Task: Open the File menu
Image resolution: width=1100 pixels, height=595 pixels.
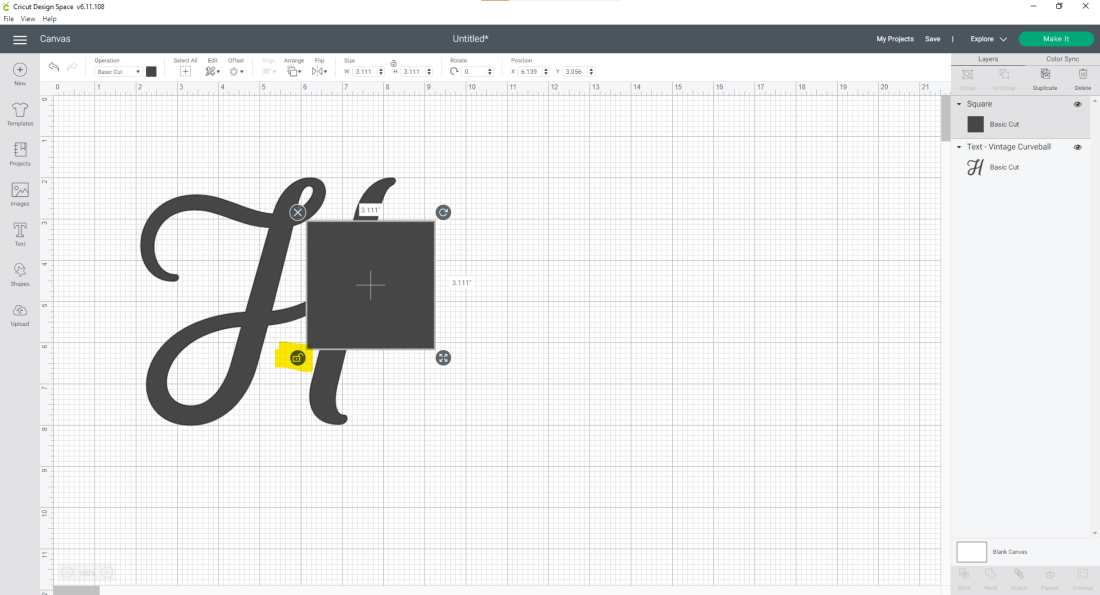Action: pos(8,19)
